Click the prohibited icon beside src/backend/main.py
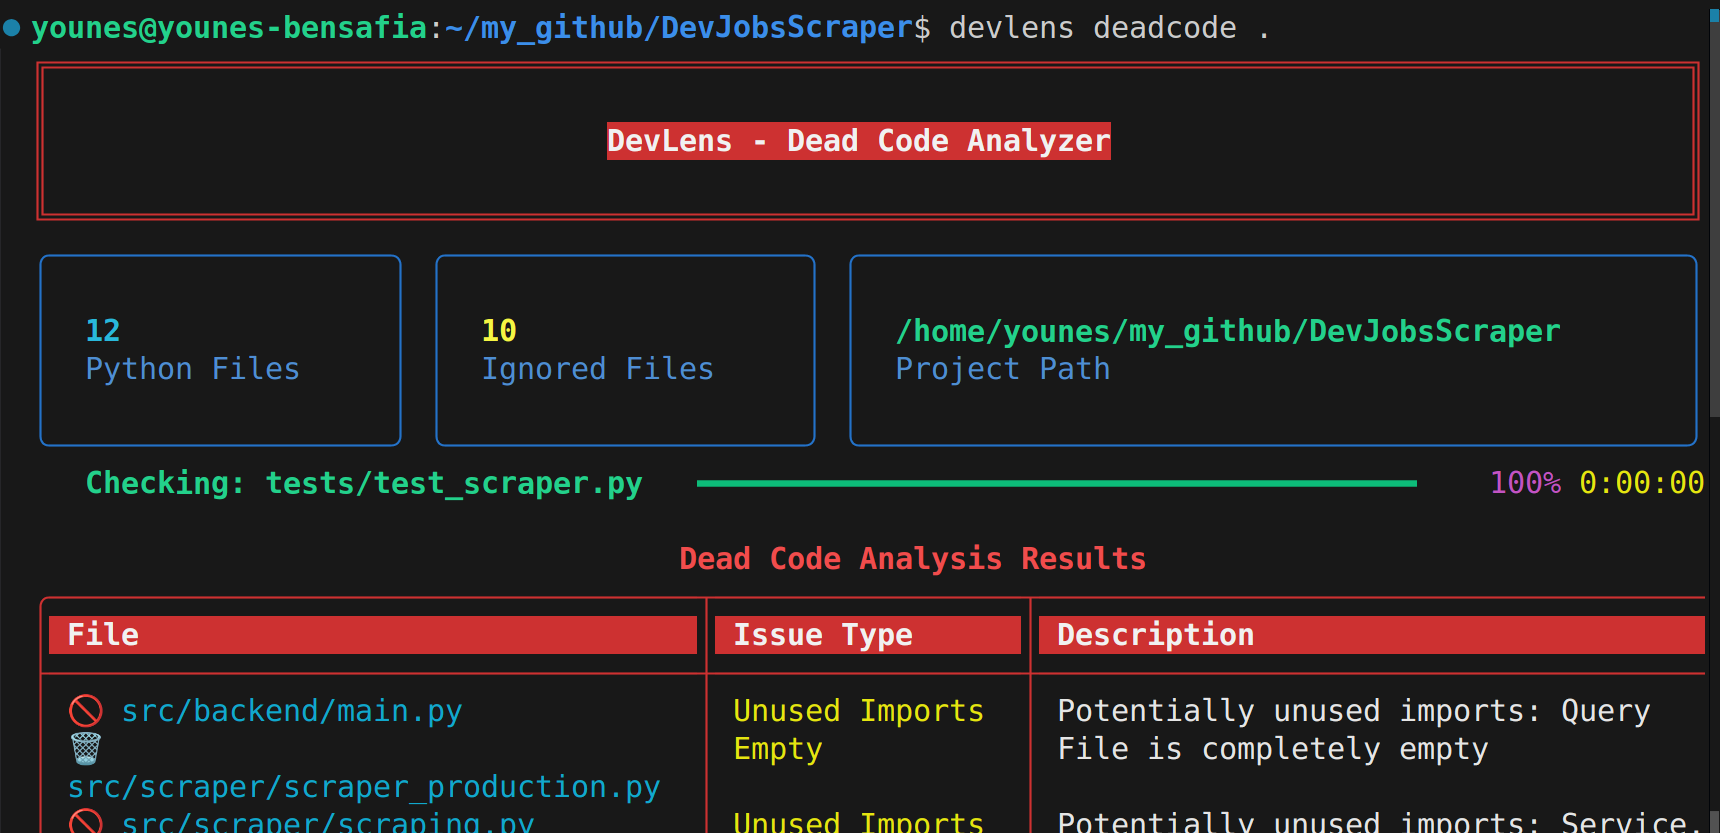1720x833 pixels. coord(86,711)
